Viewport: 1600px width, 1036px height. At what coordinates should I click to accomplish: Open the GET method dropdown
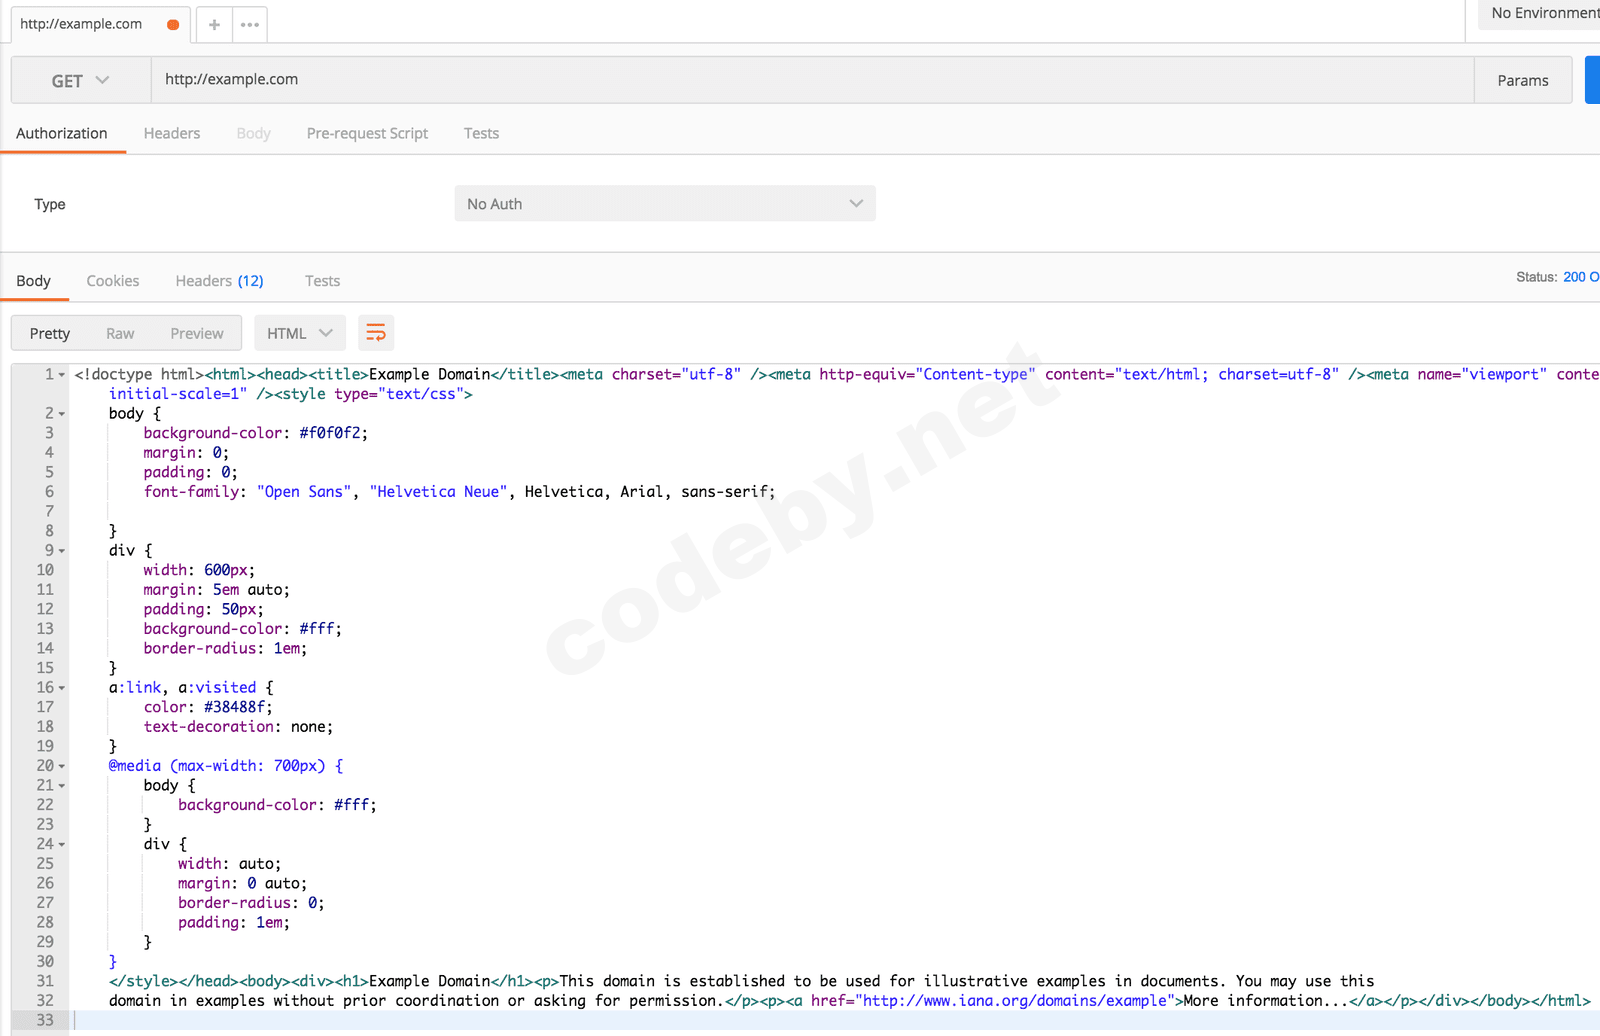tap(81, 81)
